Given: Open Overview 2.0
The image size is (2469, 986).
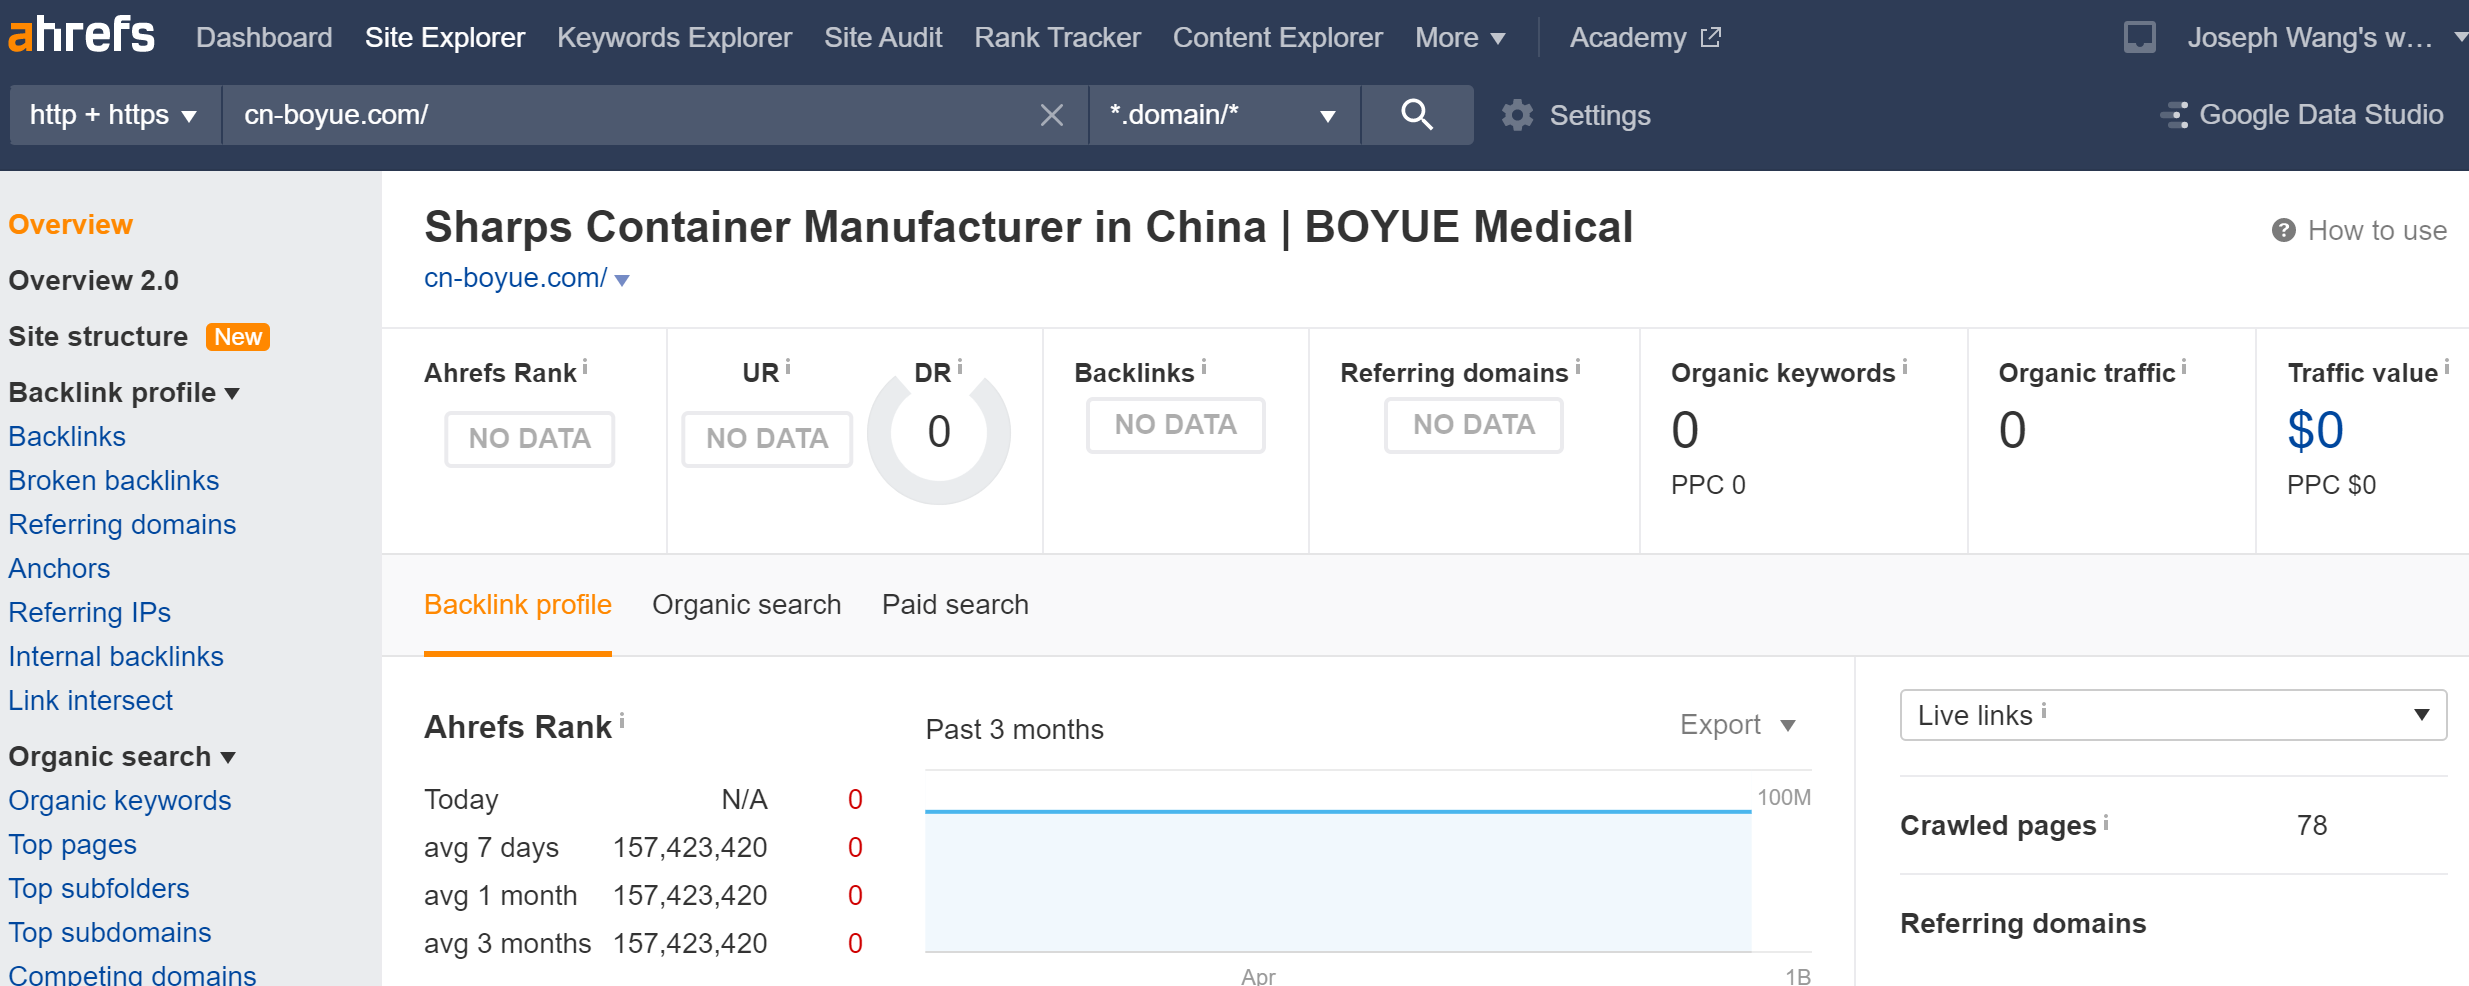Looking at the screenshot, I should (93, 280).
